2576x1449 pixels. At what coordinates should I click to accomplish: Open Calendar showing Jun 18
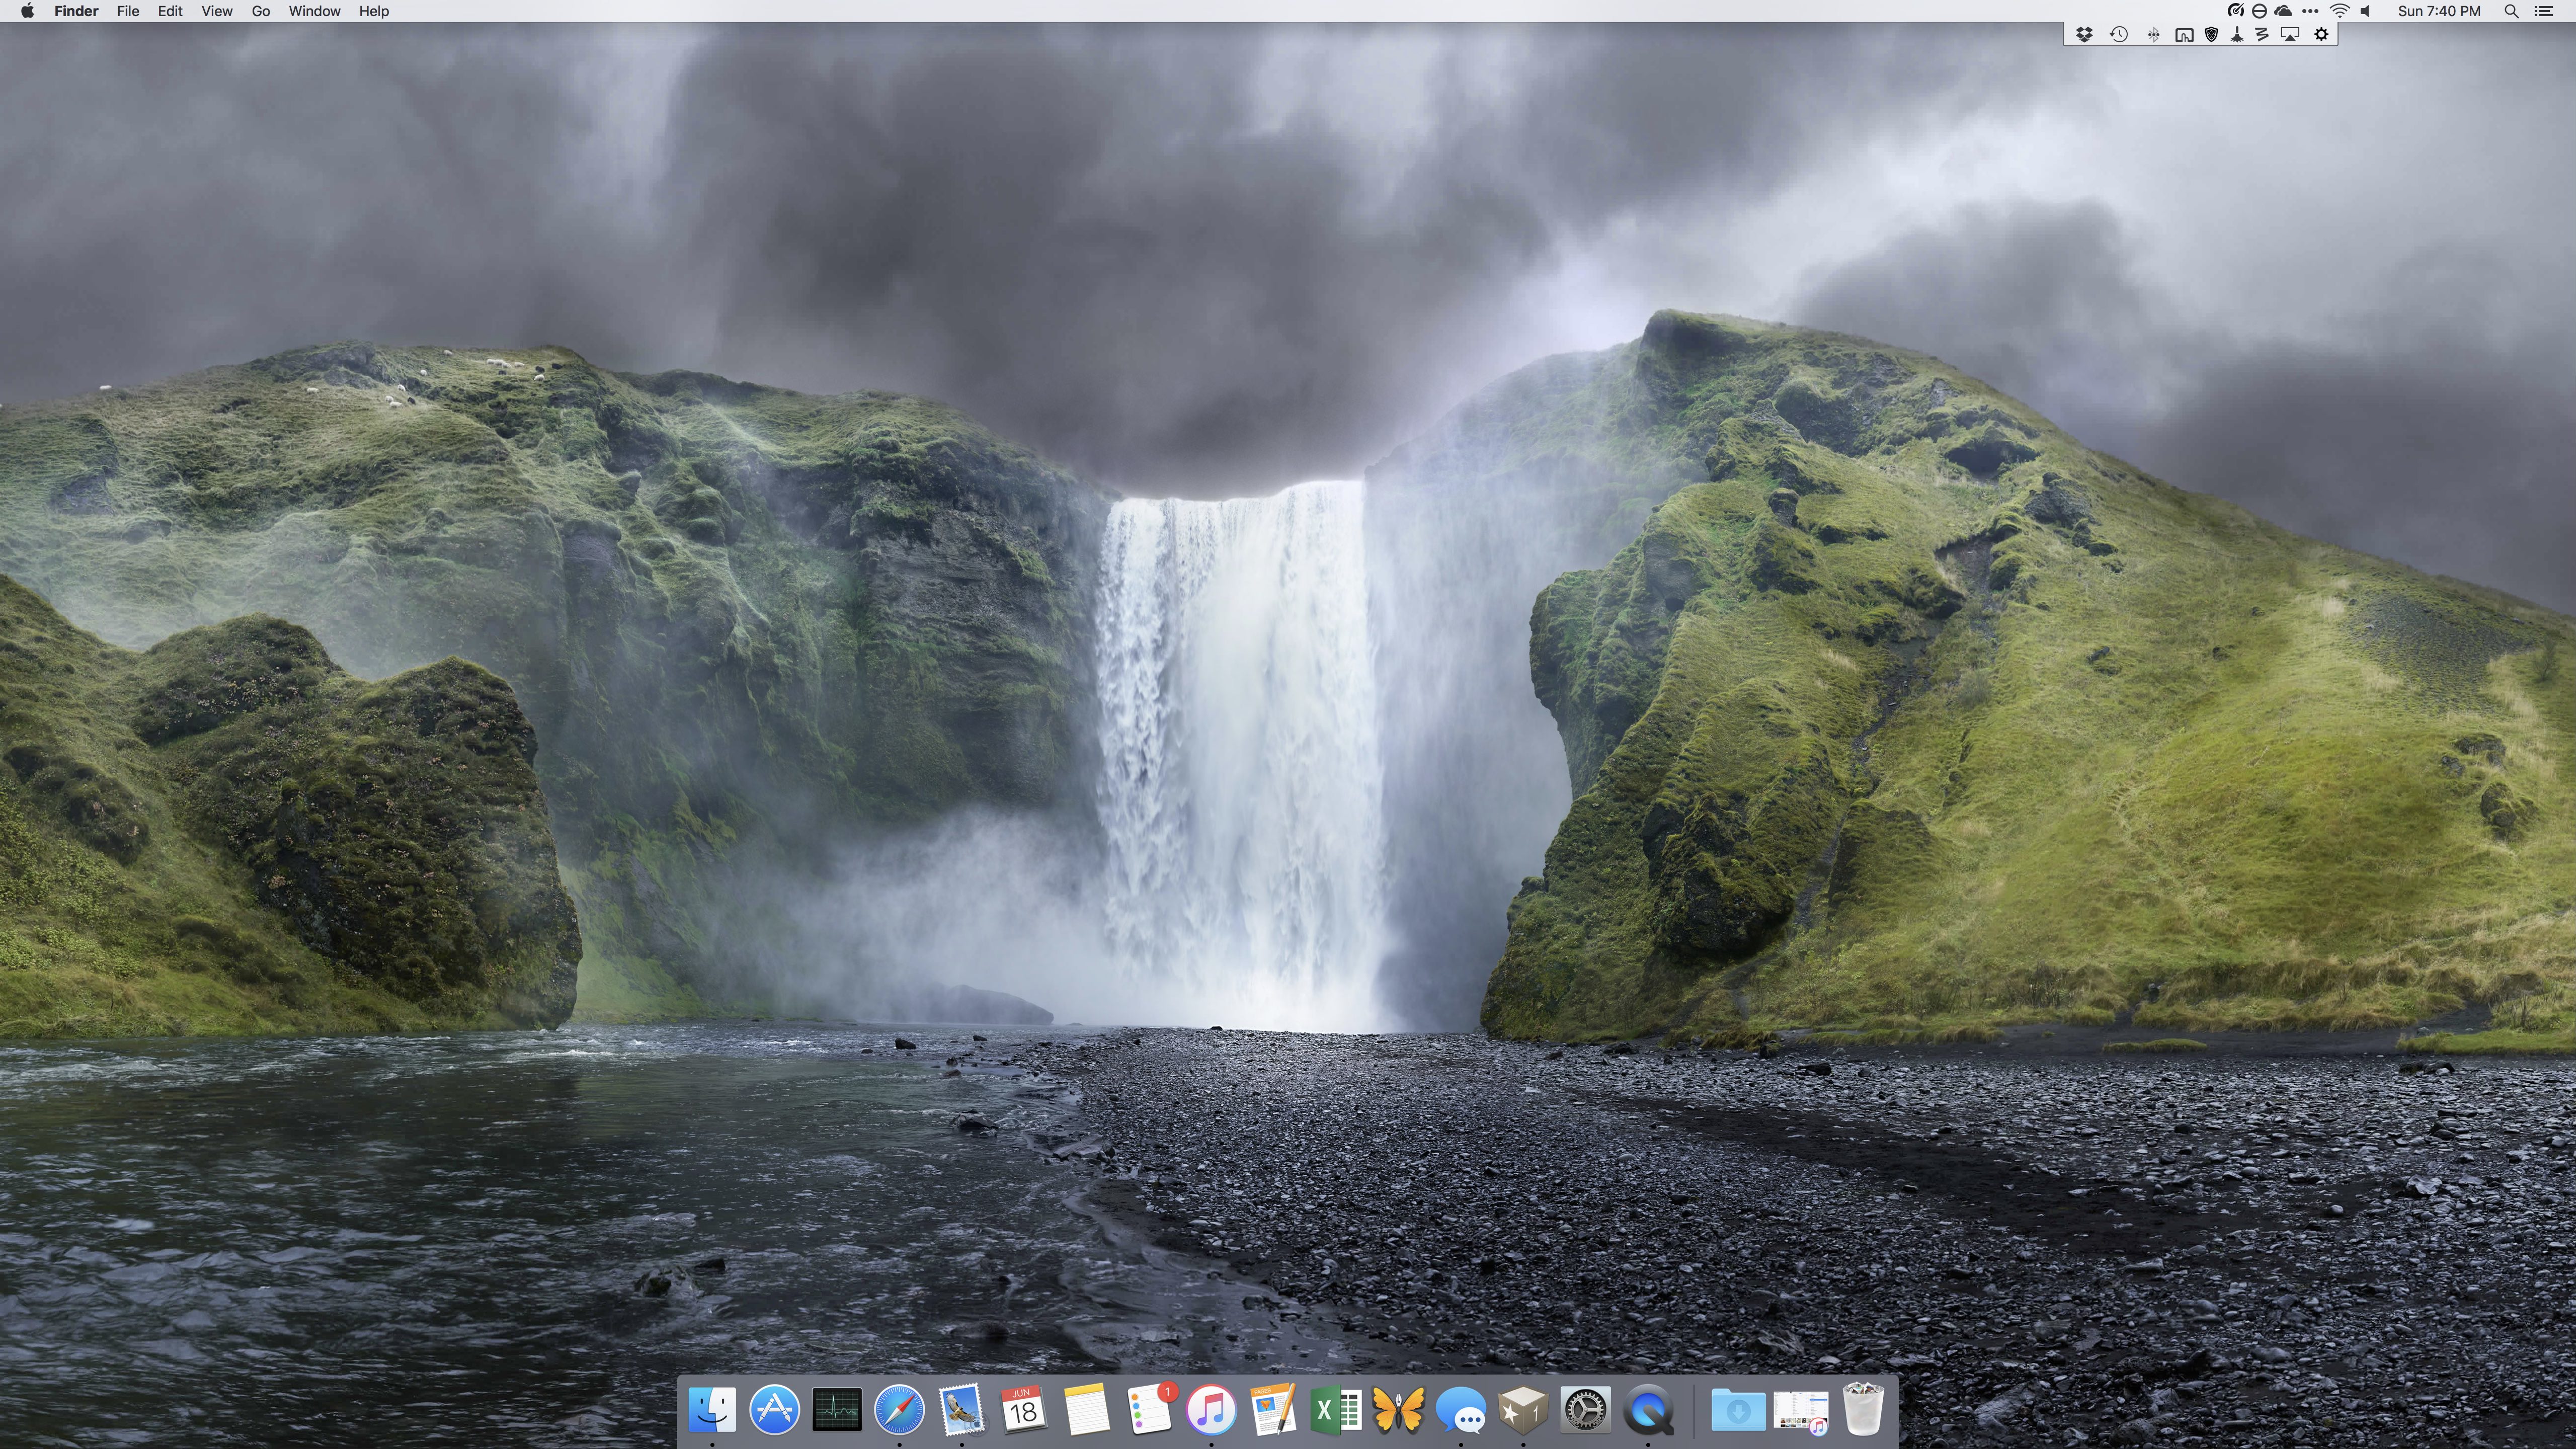click(x=1023, y=1410)
